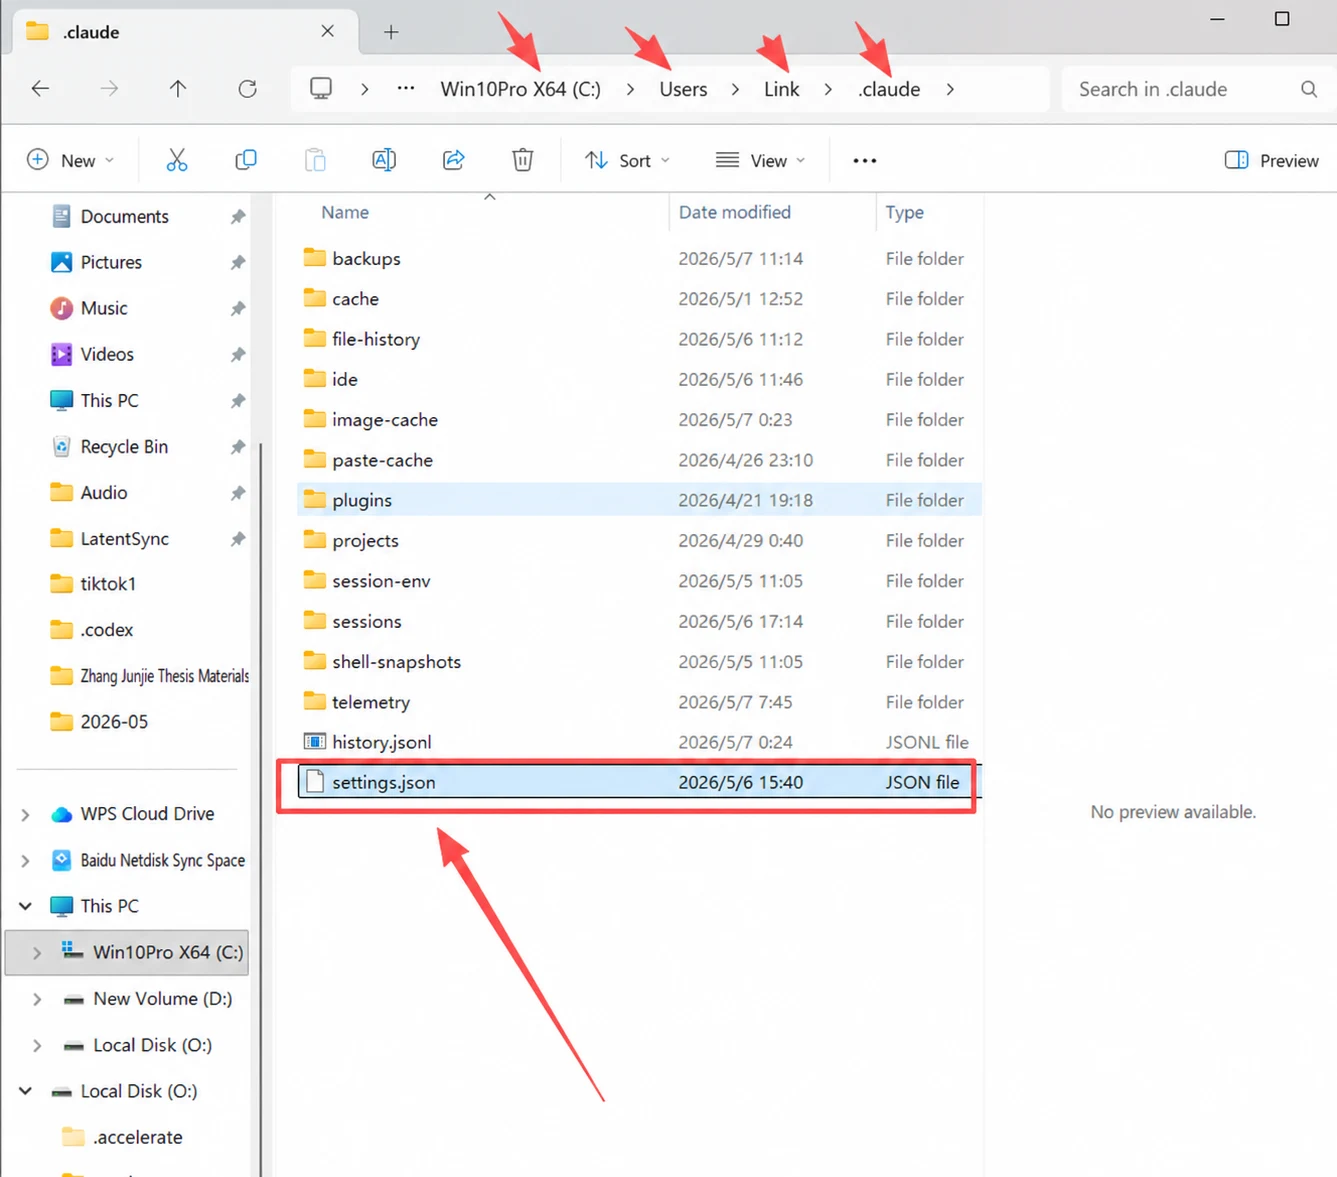
Task: Open the New item dropdown
Action: pos(70,160)
